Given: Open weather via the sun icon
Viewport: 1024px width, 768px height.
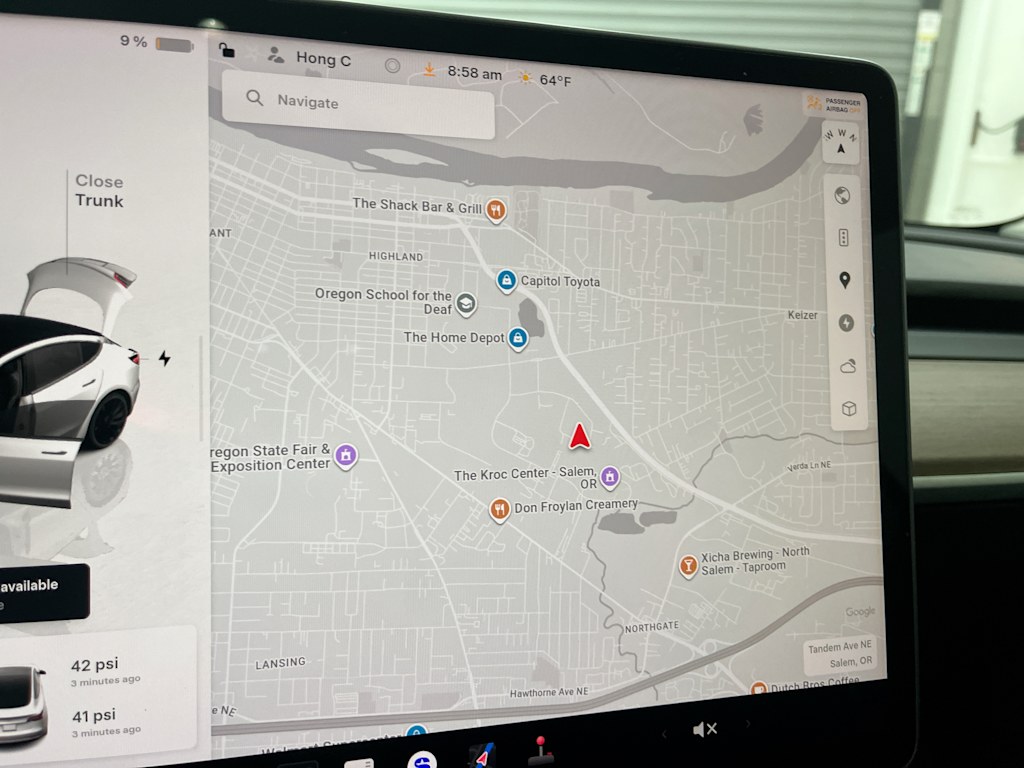Looking at the screenshot, I should point(525,78).
